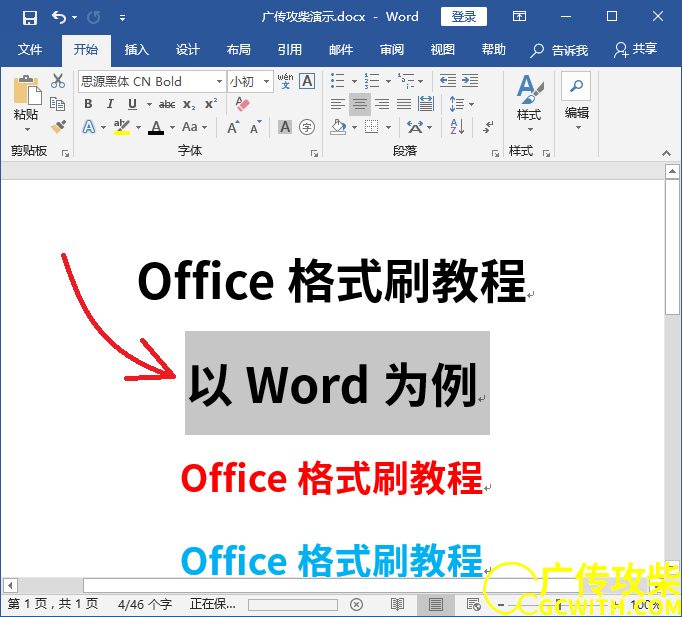Screen dimensions: 682x617
Task: Activate the Format Painter brush
Action: click(58, 127)
